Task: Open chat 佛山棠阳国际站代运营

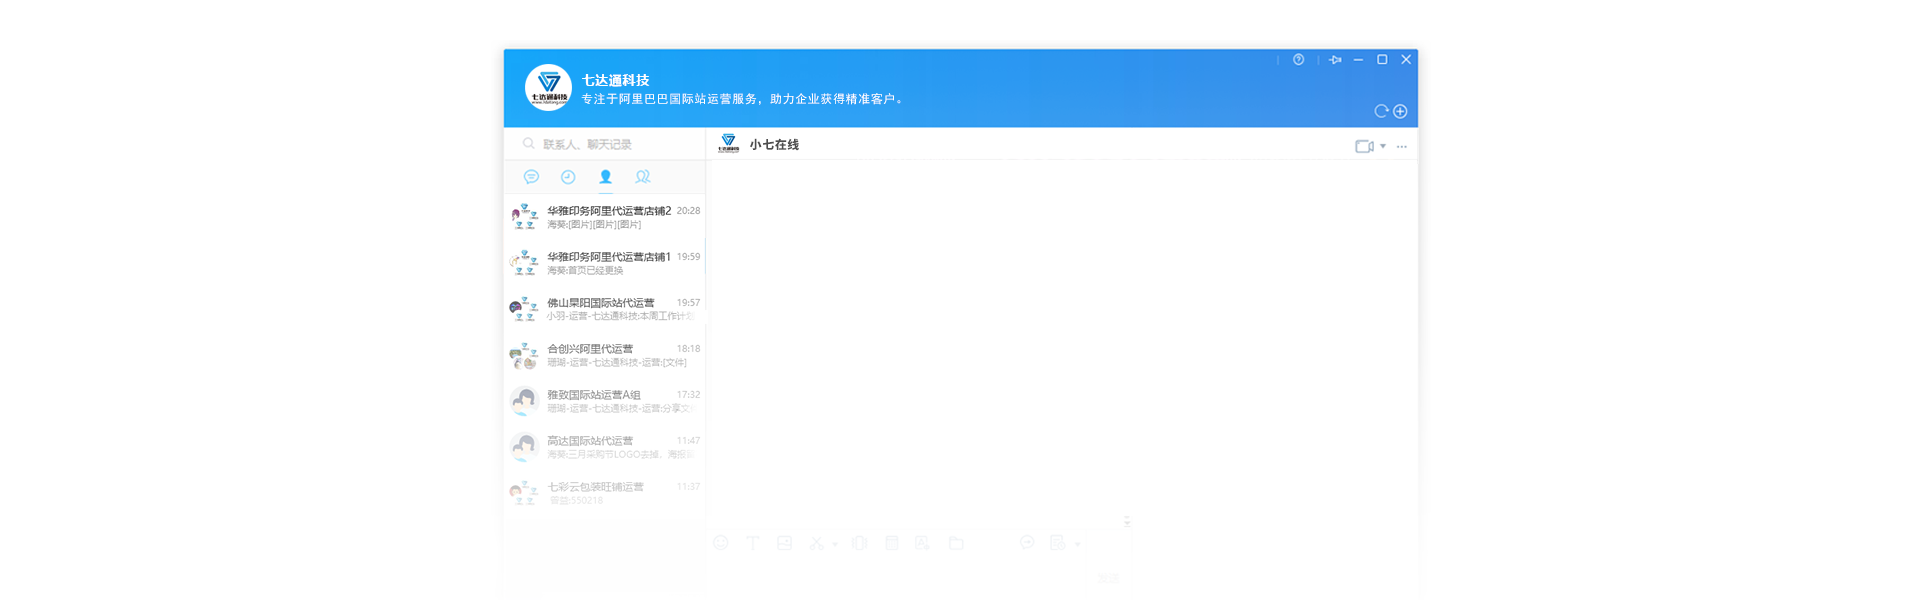Action: click(x=605, y=309)
